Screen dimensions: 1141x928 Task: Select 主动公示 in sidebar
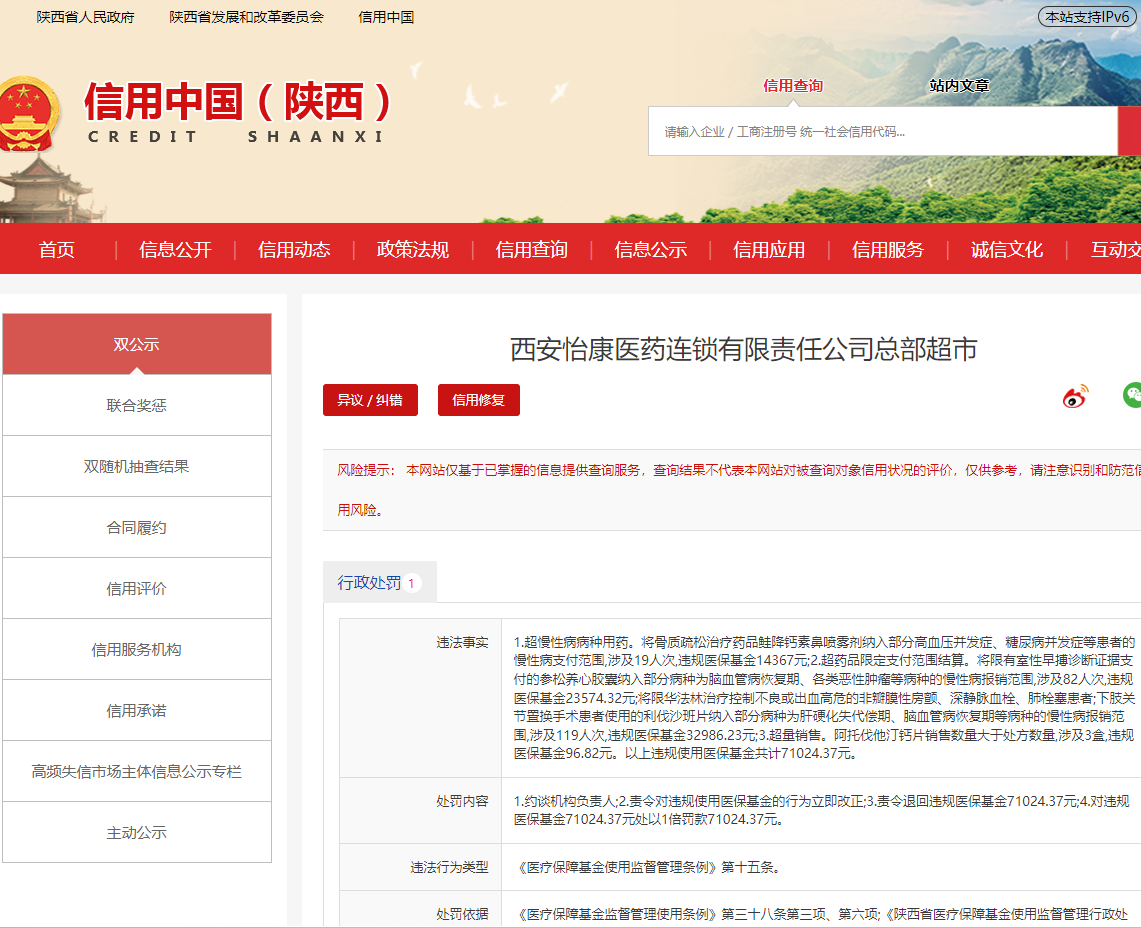[x=137, y=833]
